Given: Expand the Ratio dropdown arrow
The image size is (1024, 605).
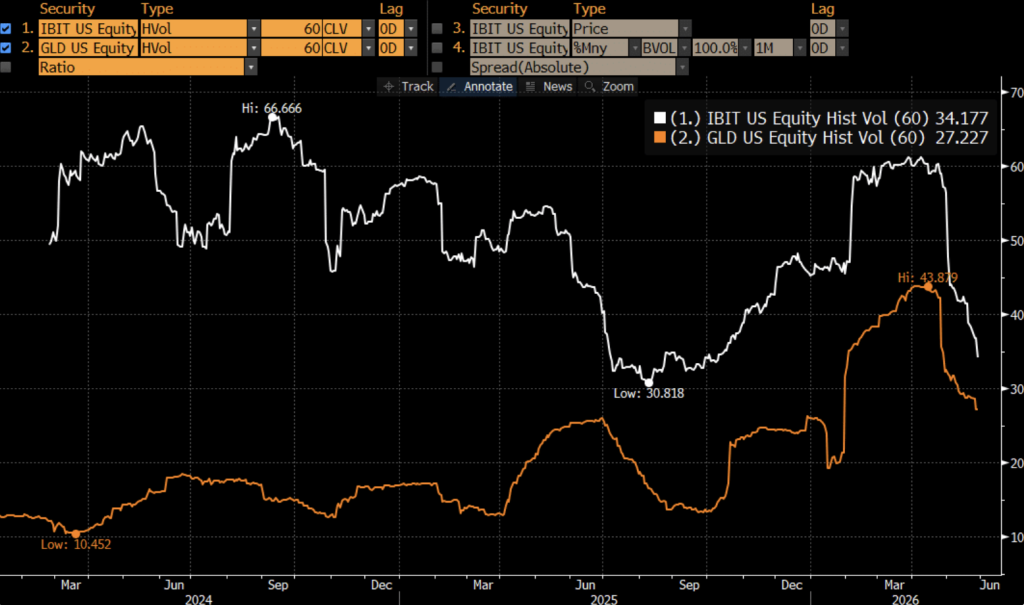Looking at the screenshot, I should [x=251, y=67].
